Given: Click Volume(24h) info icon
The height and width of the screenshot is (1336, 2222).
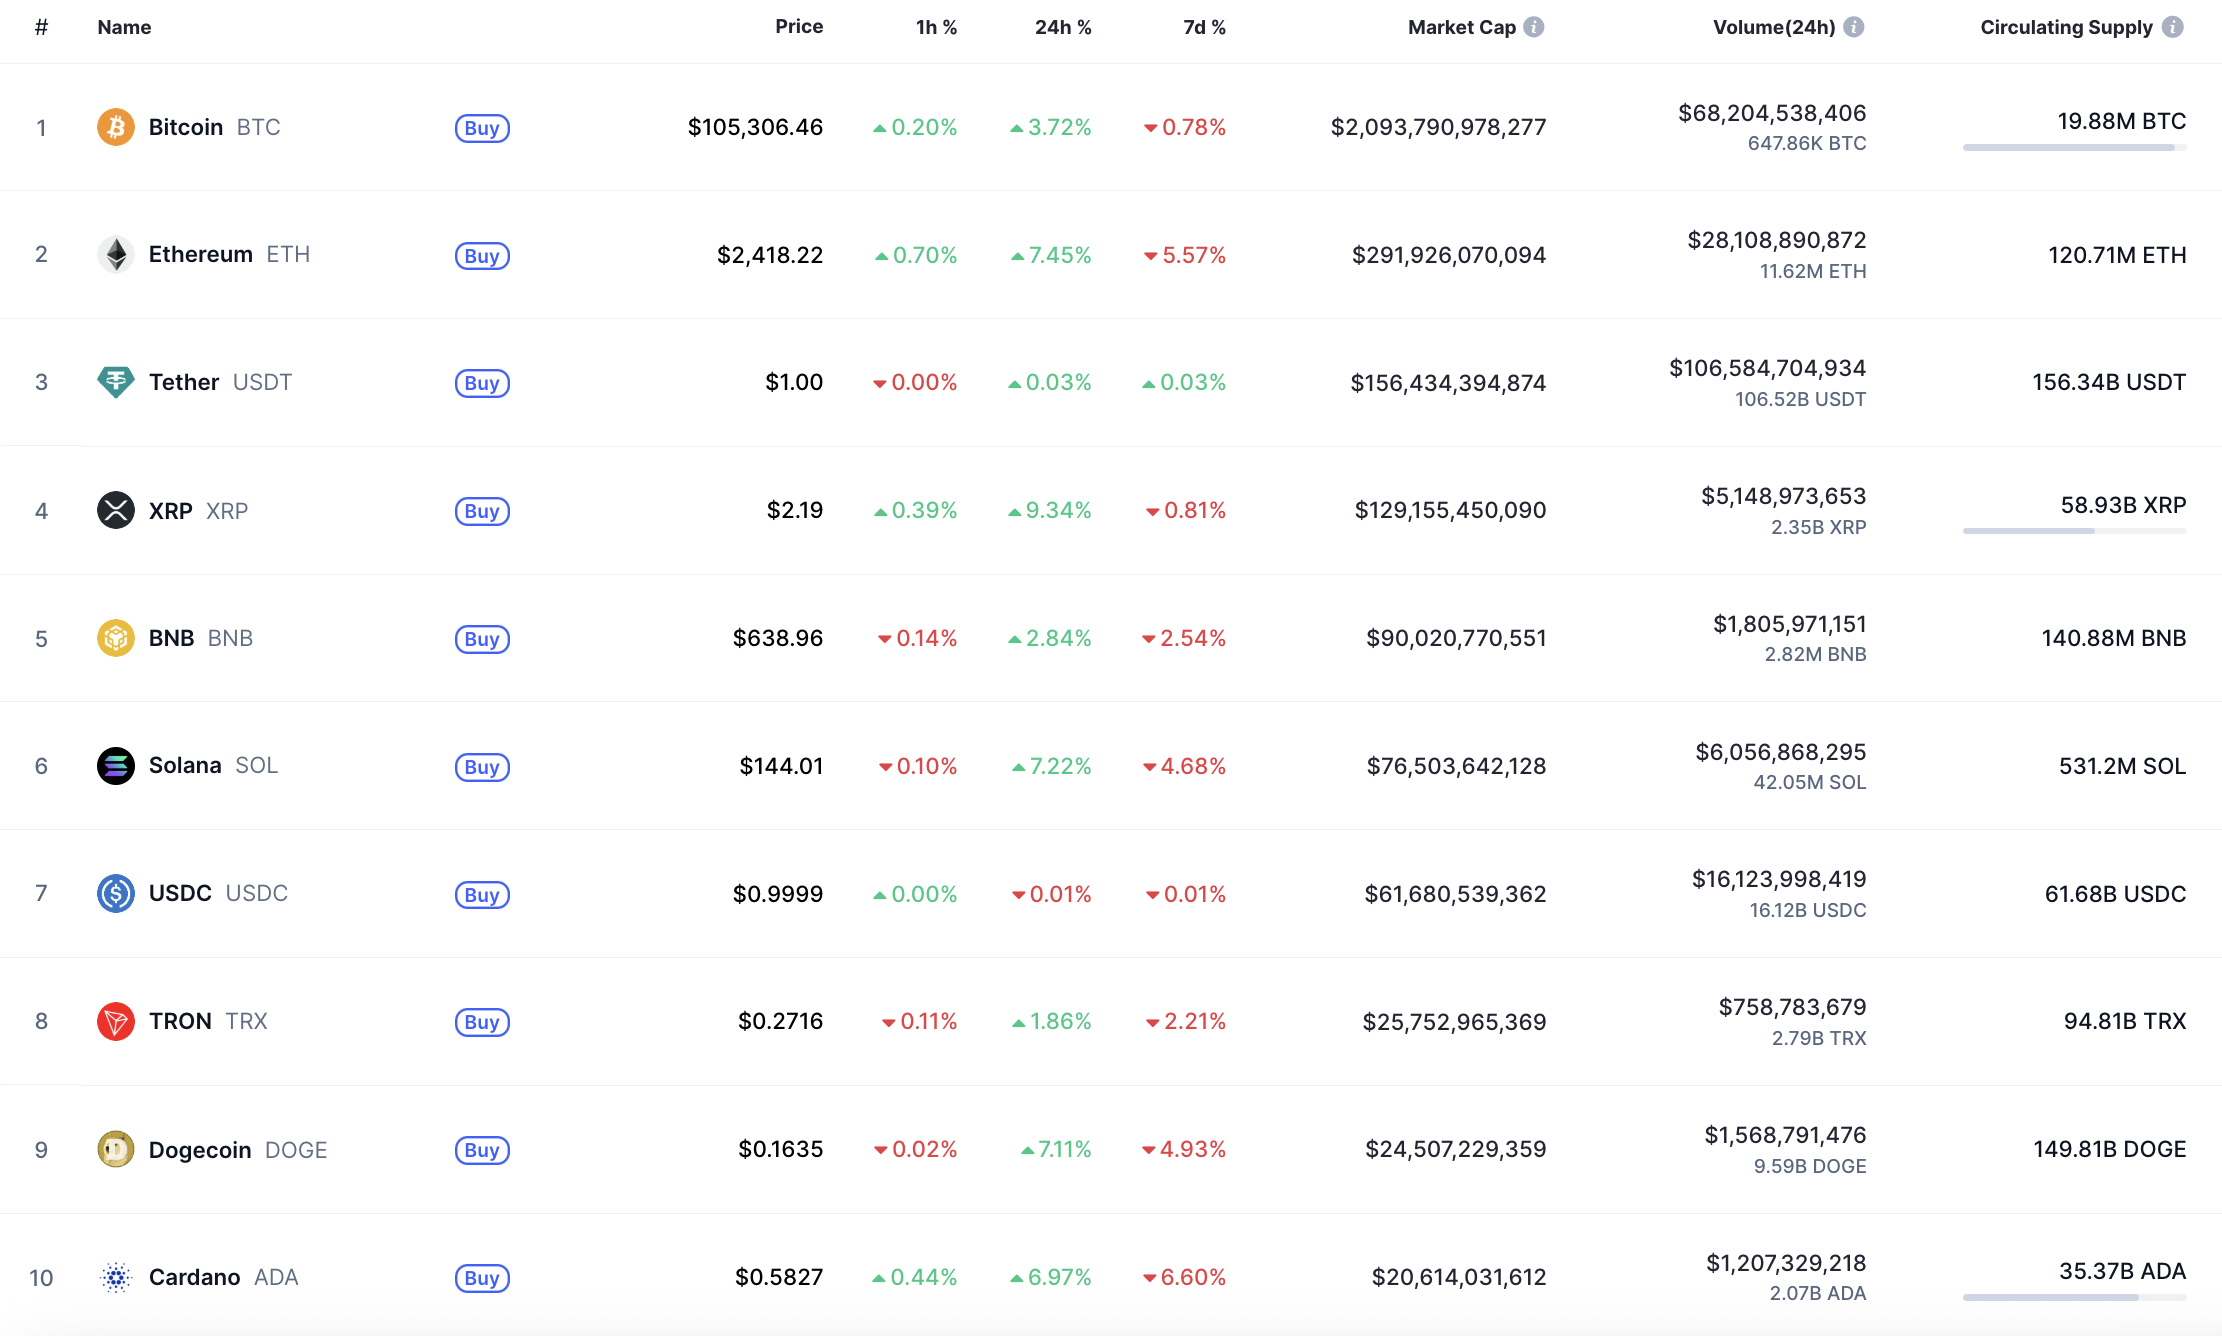Looking at the screenshot, I should [x=1853, y=27].
